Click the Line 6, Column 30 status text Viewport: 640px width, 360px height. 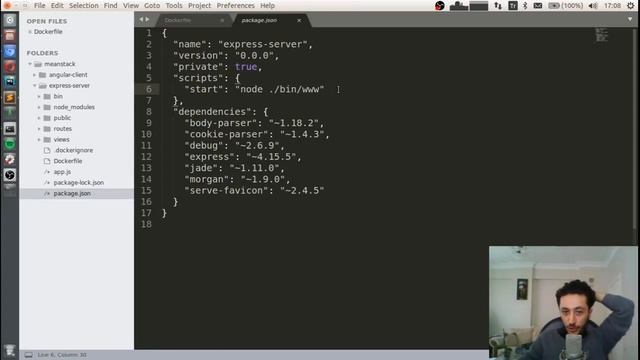click(x=62, y=355)
